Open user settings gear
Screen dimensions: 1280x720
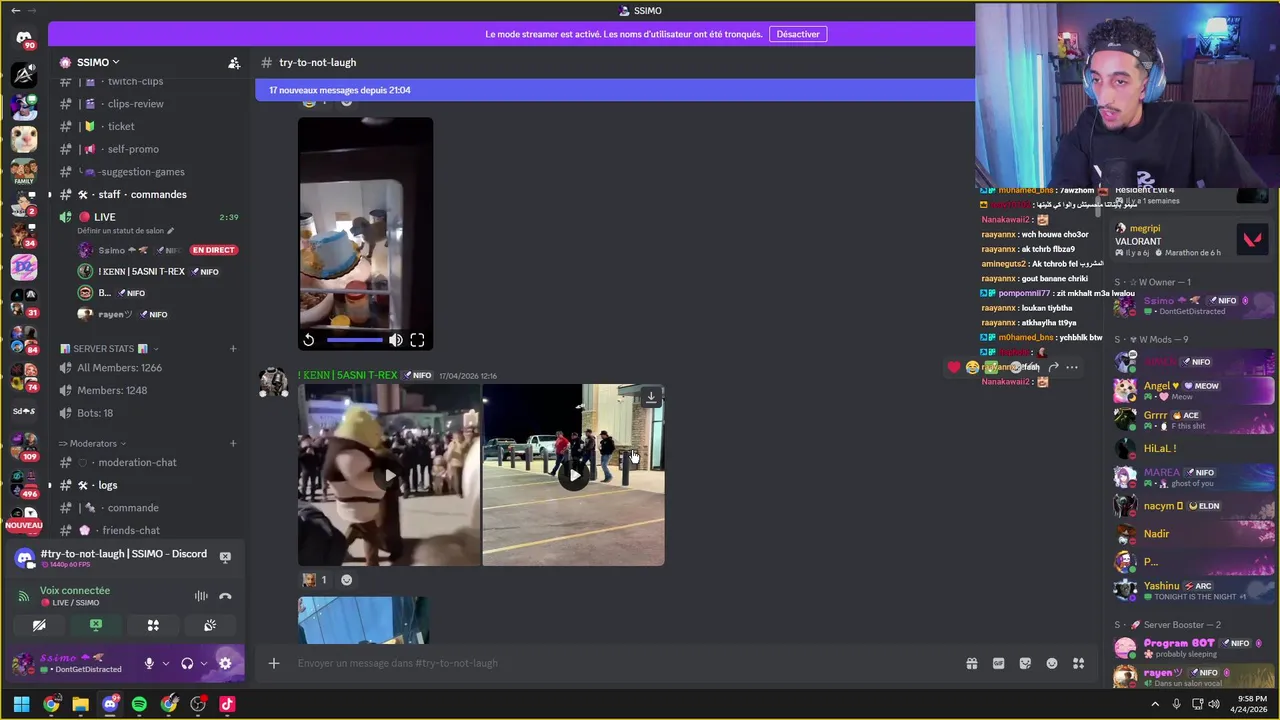tap(225, 663)
